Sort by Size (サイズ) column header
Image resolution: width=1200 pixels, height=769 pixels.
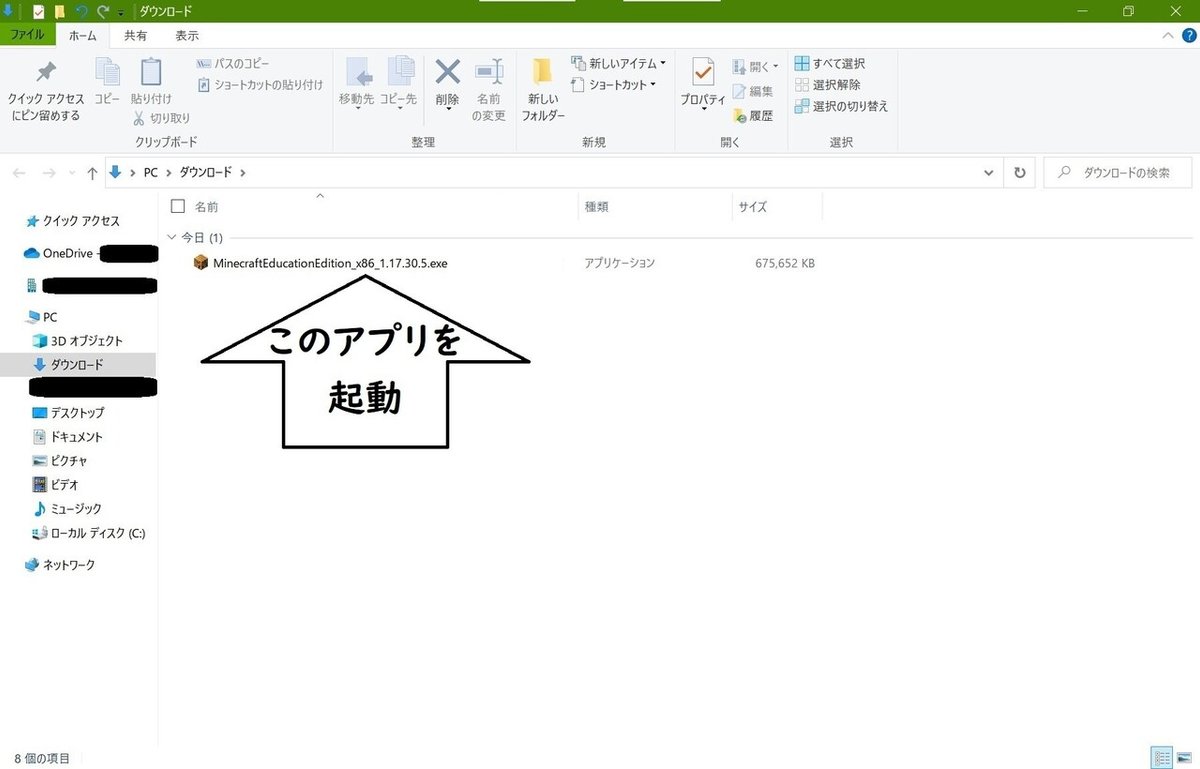(753, 207)
